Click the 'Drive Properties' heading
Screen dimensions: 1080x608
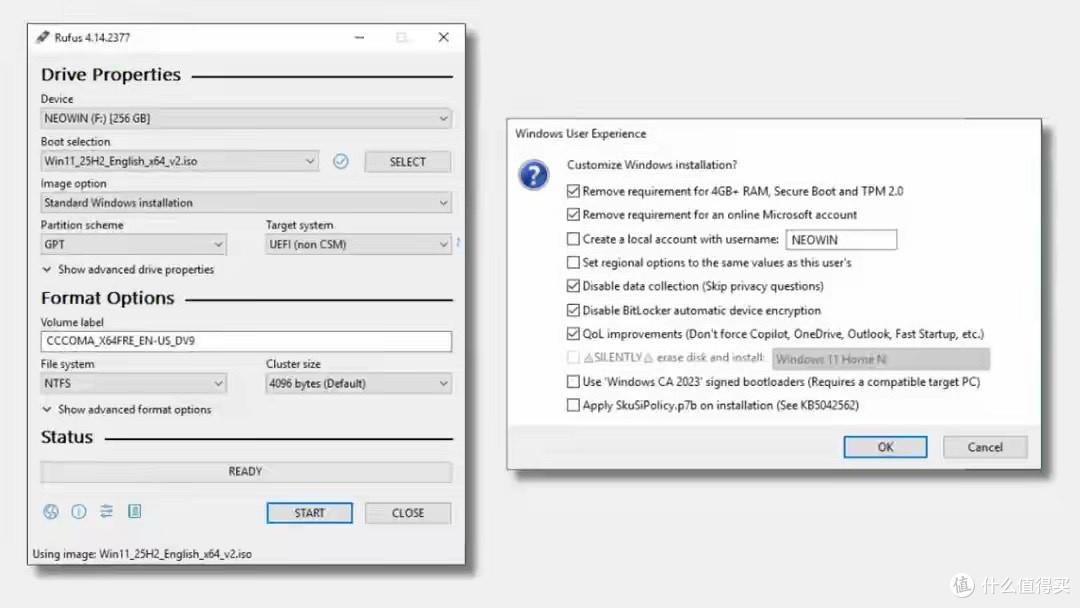pyautogui.click(x=111, y=74)
